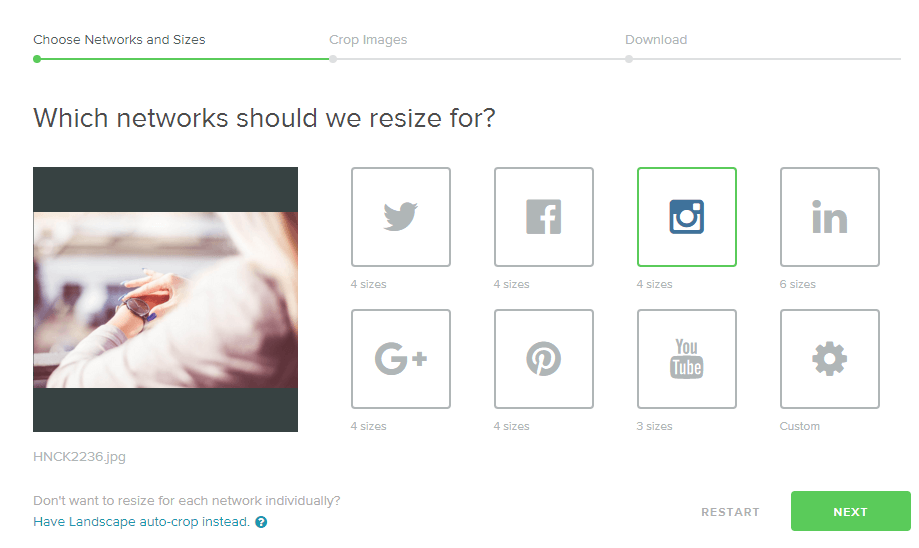Go to the Download step
919x548 pixels.
tap(656, 40)
